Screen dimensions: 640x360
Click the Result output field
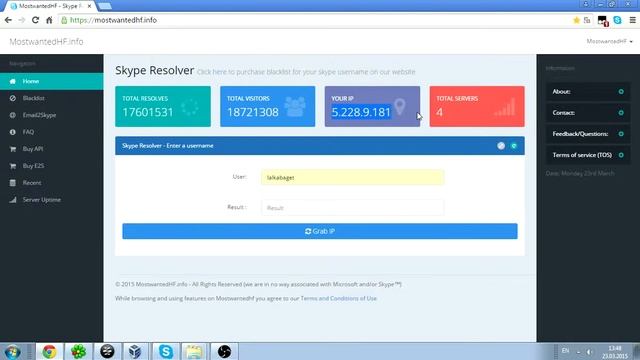click(353, 208)
